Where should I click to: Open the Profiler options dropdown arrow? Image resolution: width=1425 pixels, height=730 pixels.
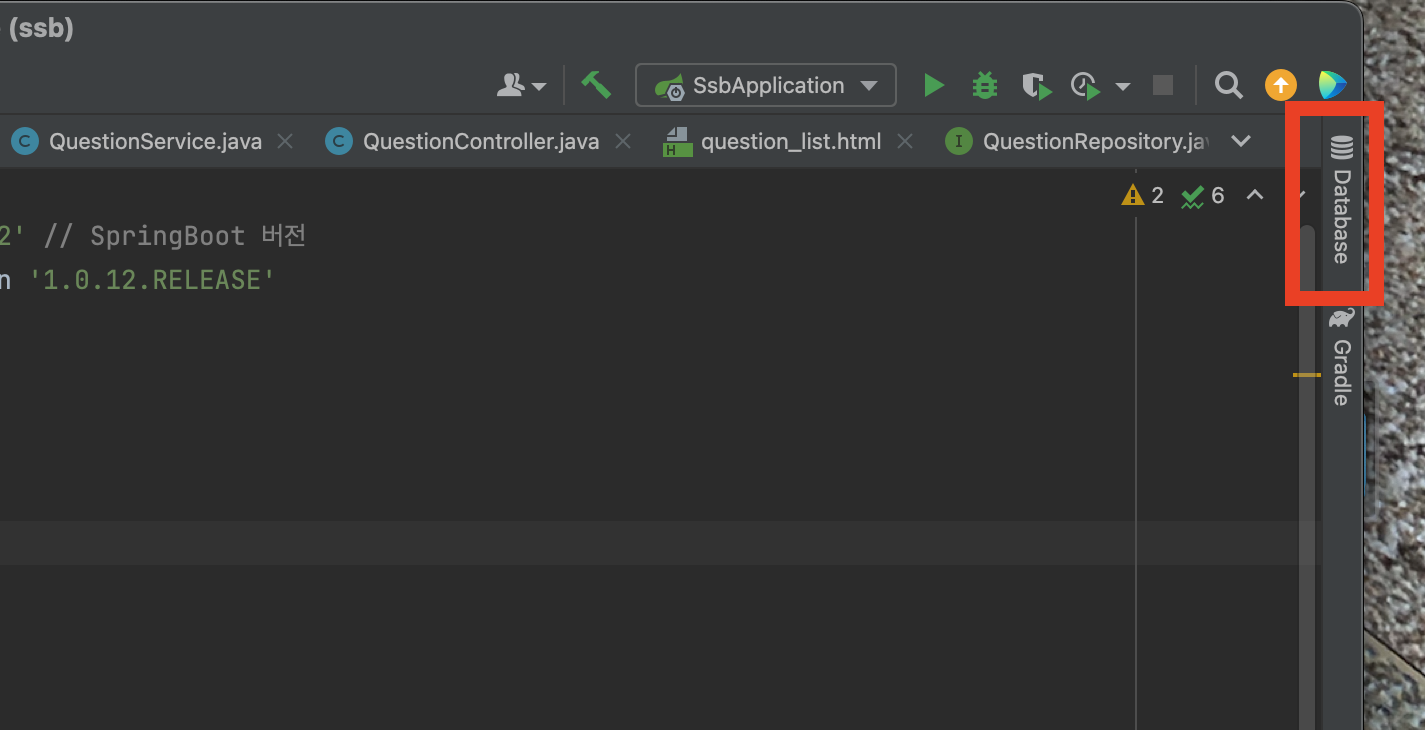tap(1122, 85)
